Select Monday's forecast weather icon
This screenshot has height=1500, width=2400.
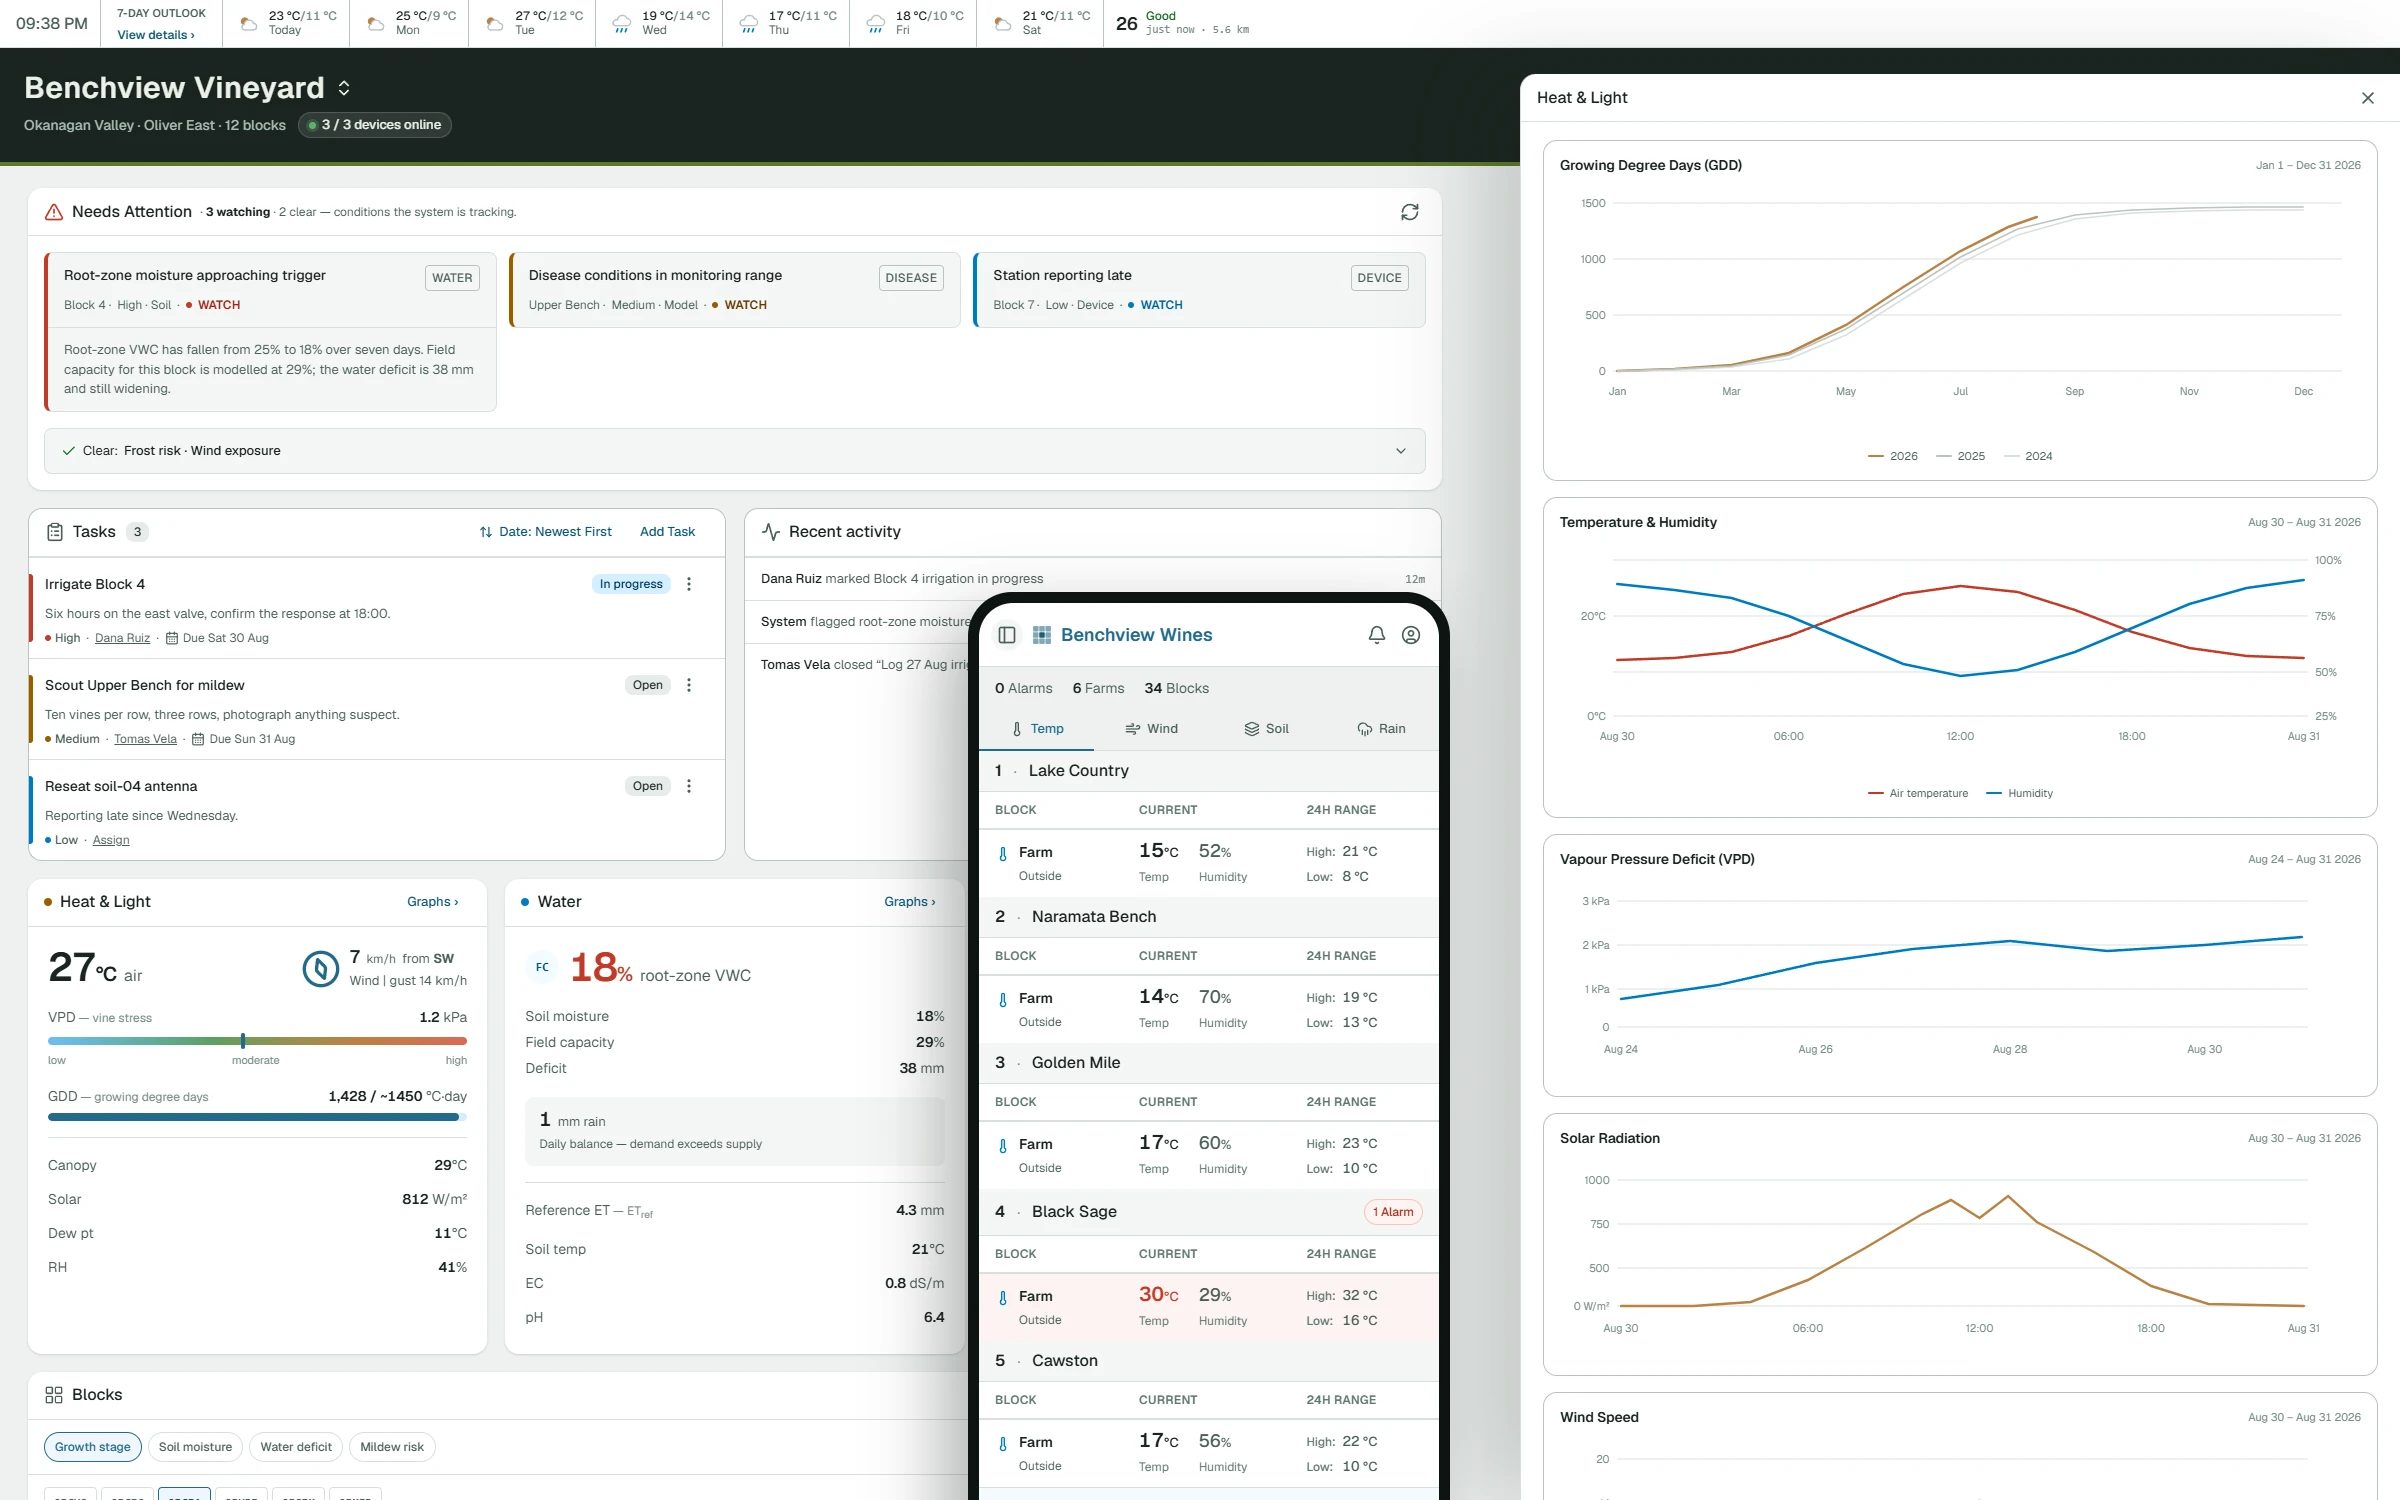376,23
